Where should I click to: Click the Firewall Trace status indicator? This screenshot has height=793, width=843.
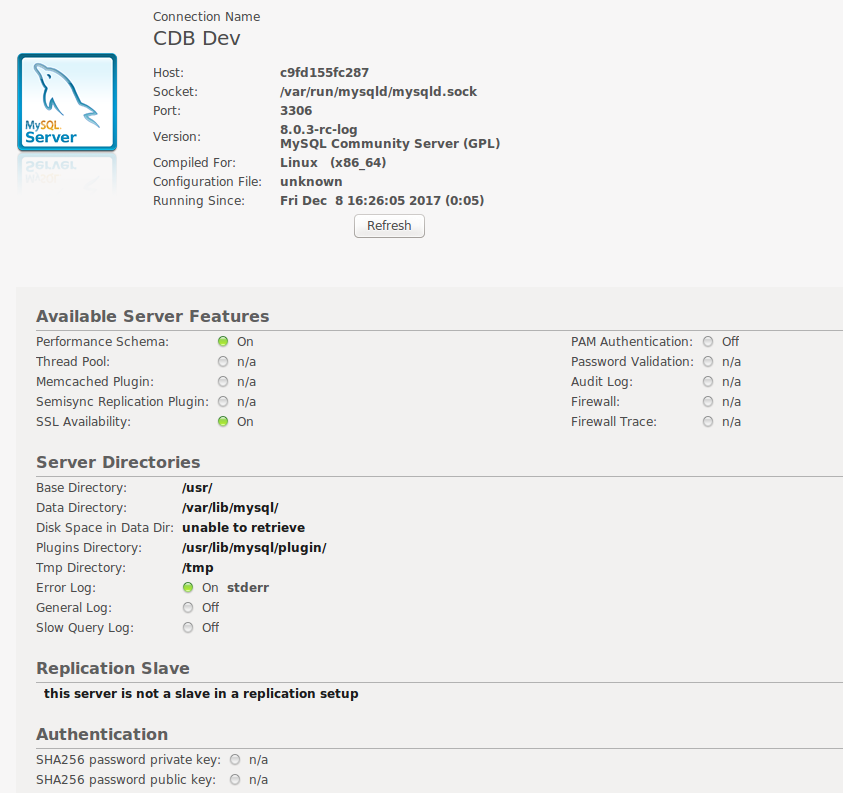pyautogui.click(x=708, y=421)
